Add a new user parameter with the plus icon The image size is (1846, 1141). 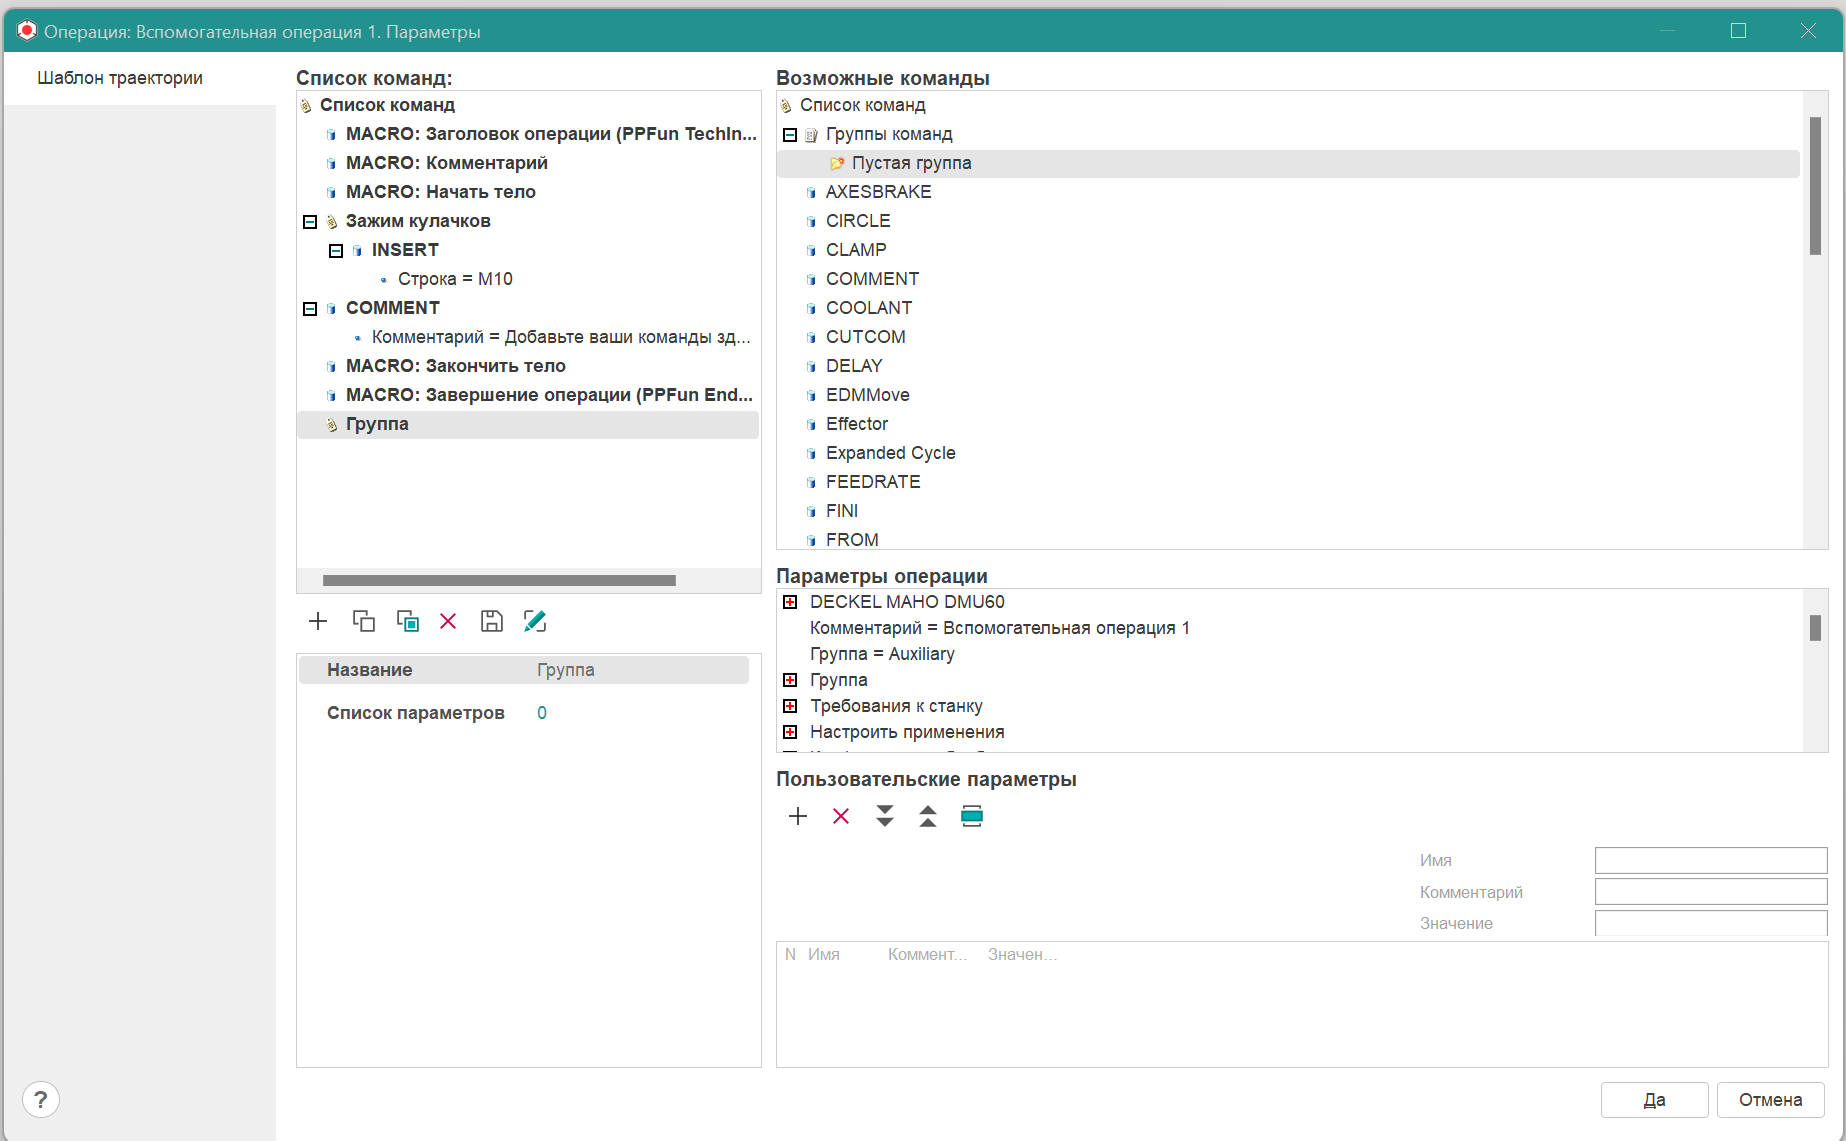pos(798,816)
